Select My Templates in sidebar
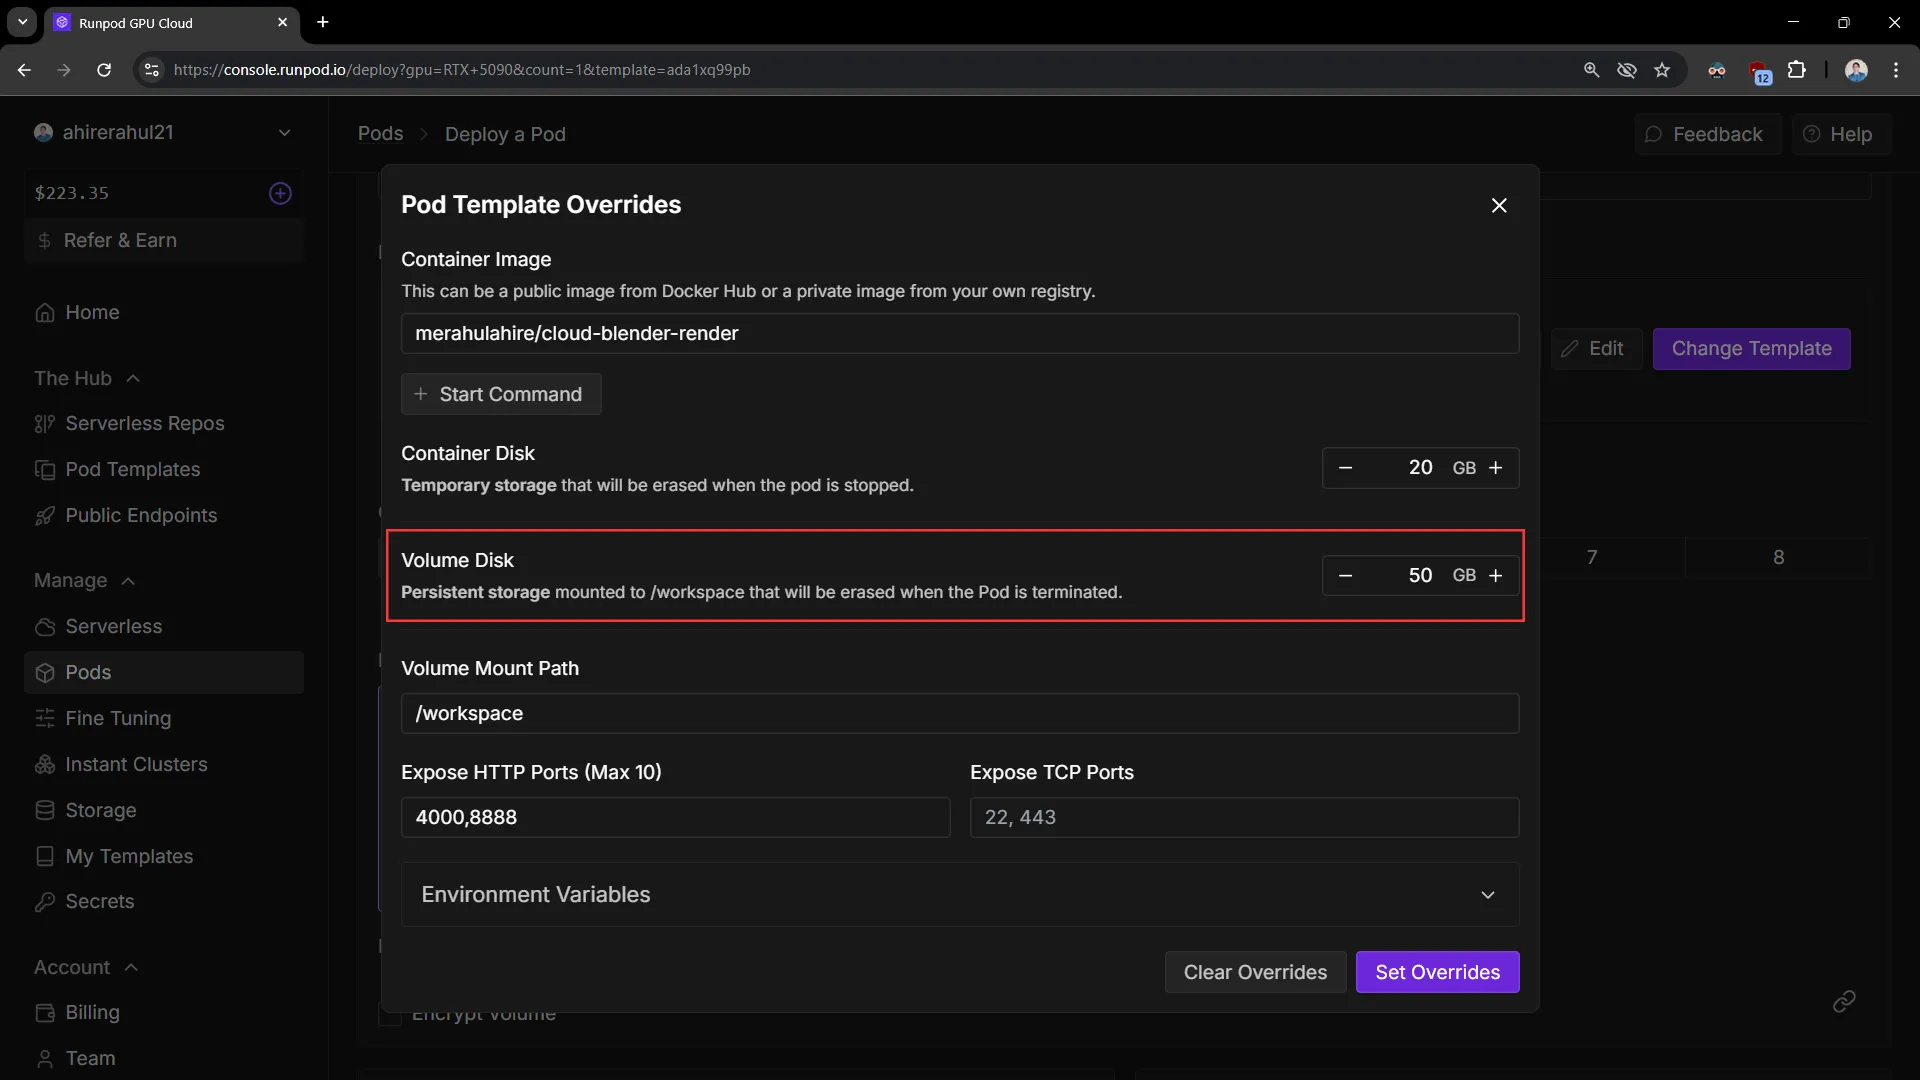 tap(128, 856)
